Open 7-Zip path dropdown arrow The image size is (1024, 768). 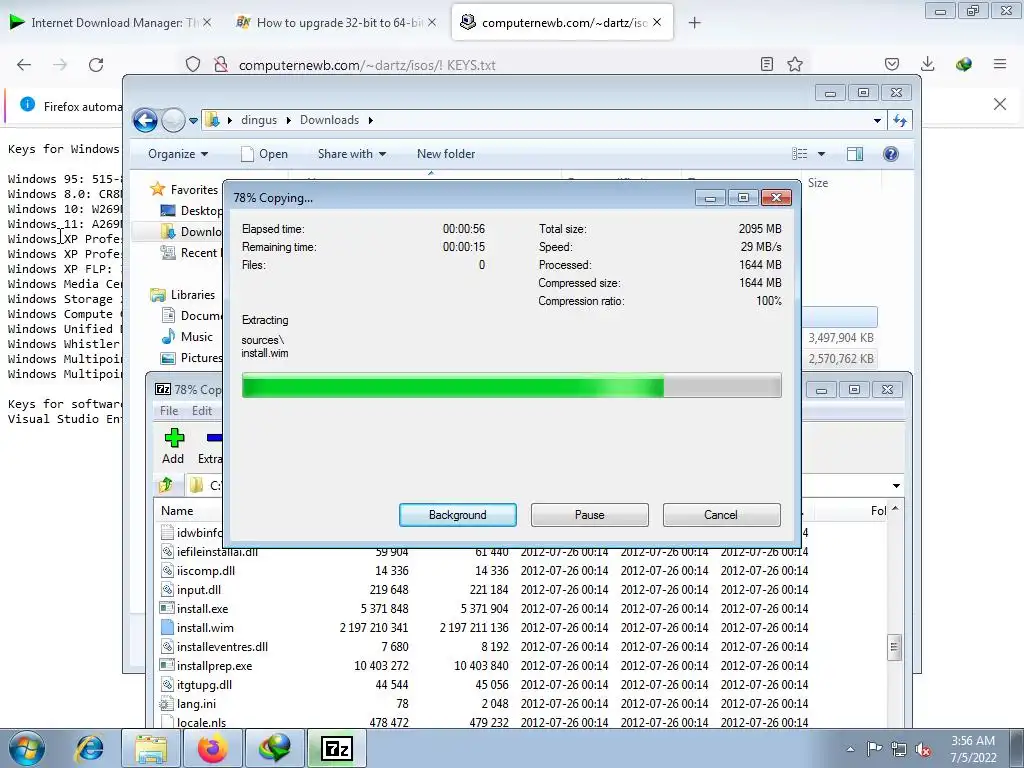[896, 486]
